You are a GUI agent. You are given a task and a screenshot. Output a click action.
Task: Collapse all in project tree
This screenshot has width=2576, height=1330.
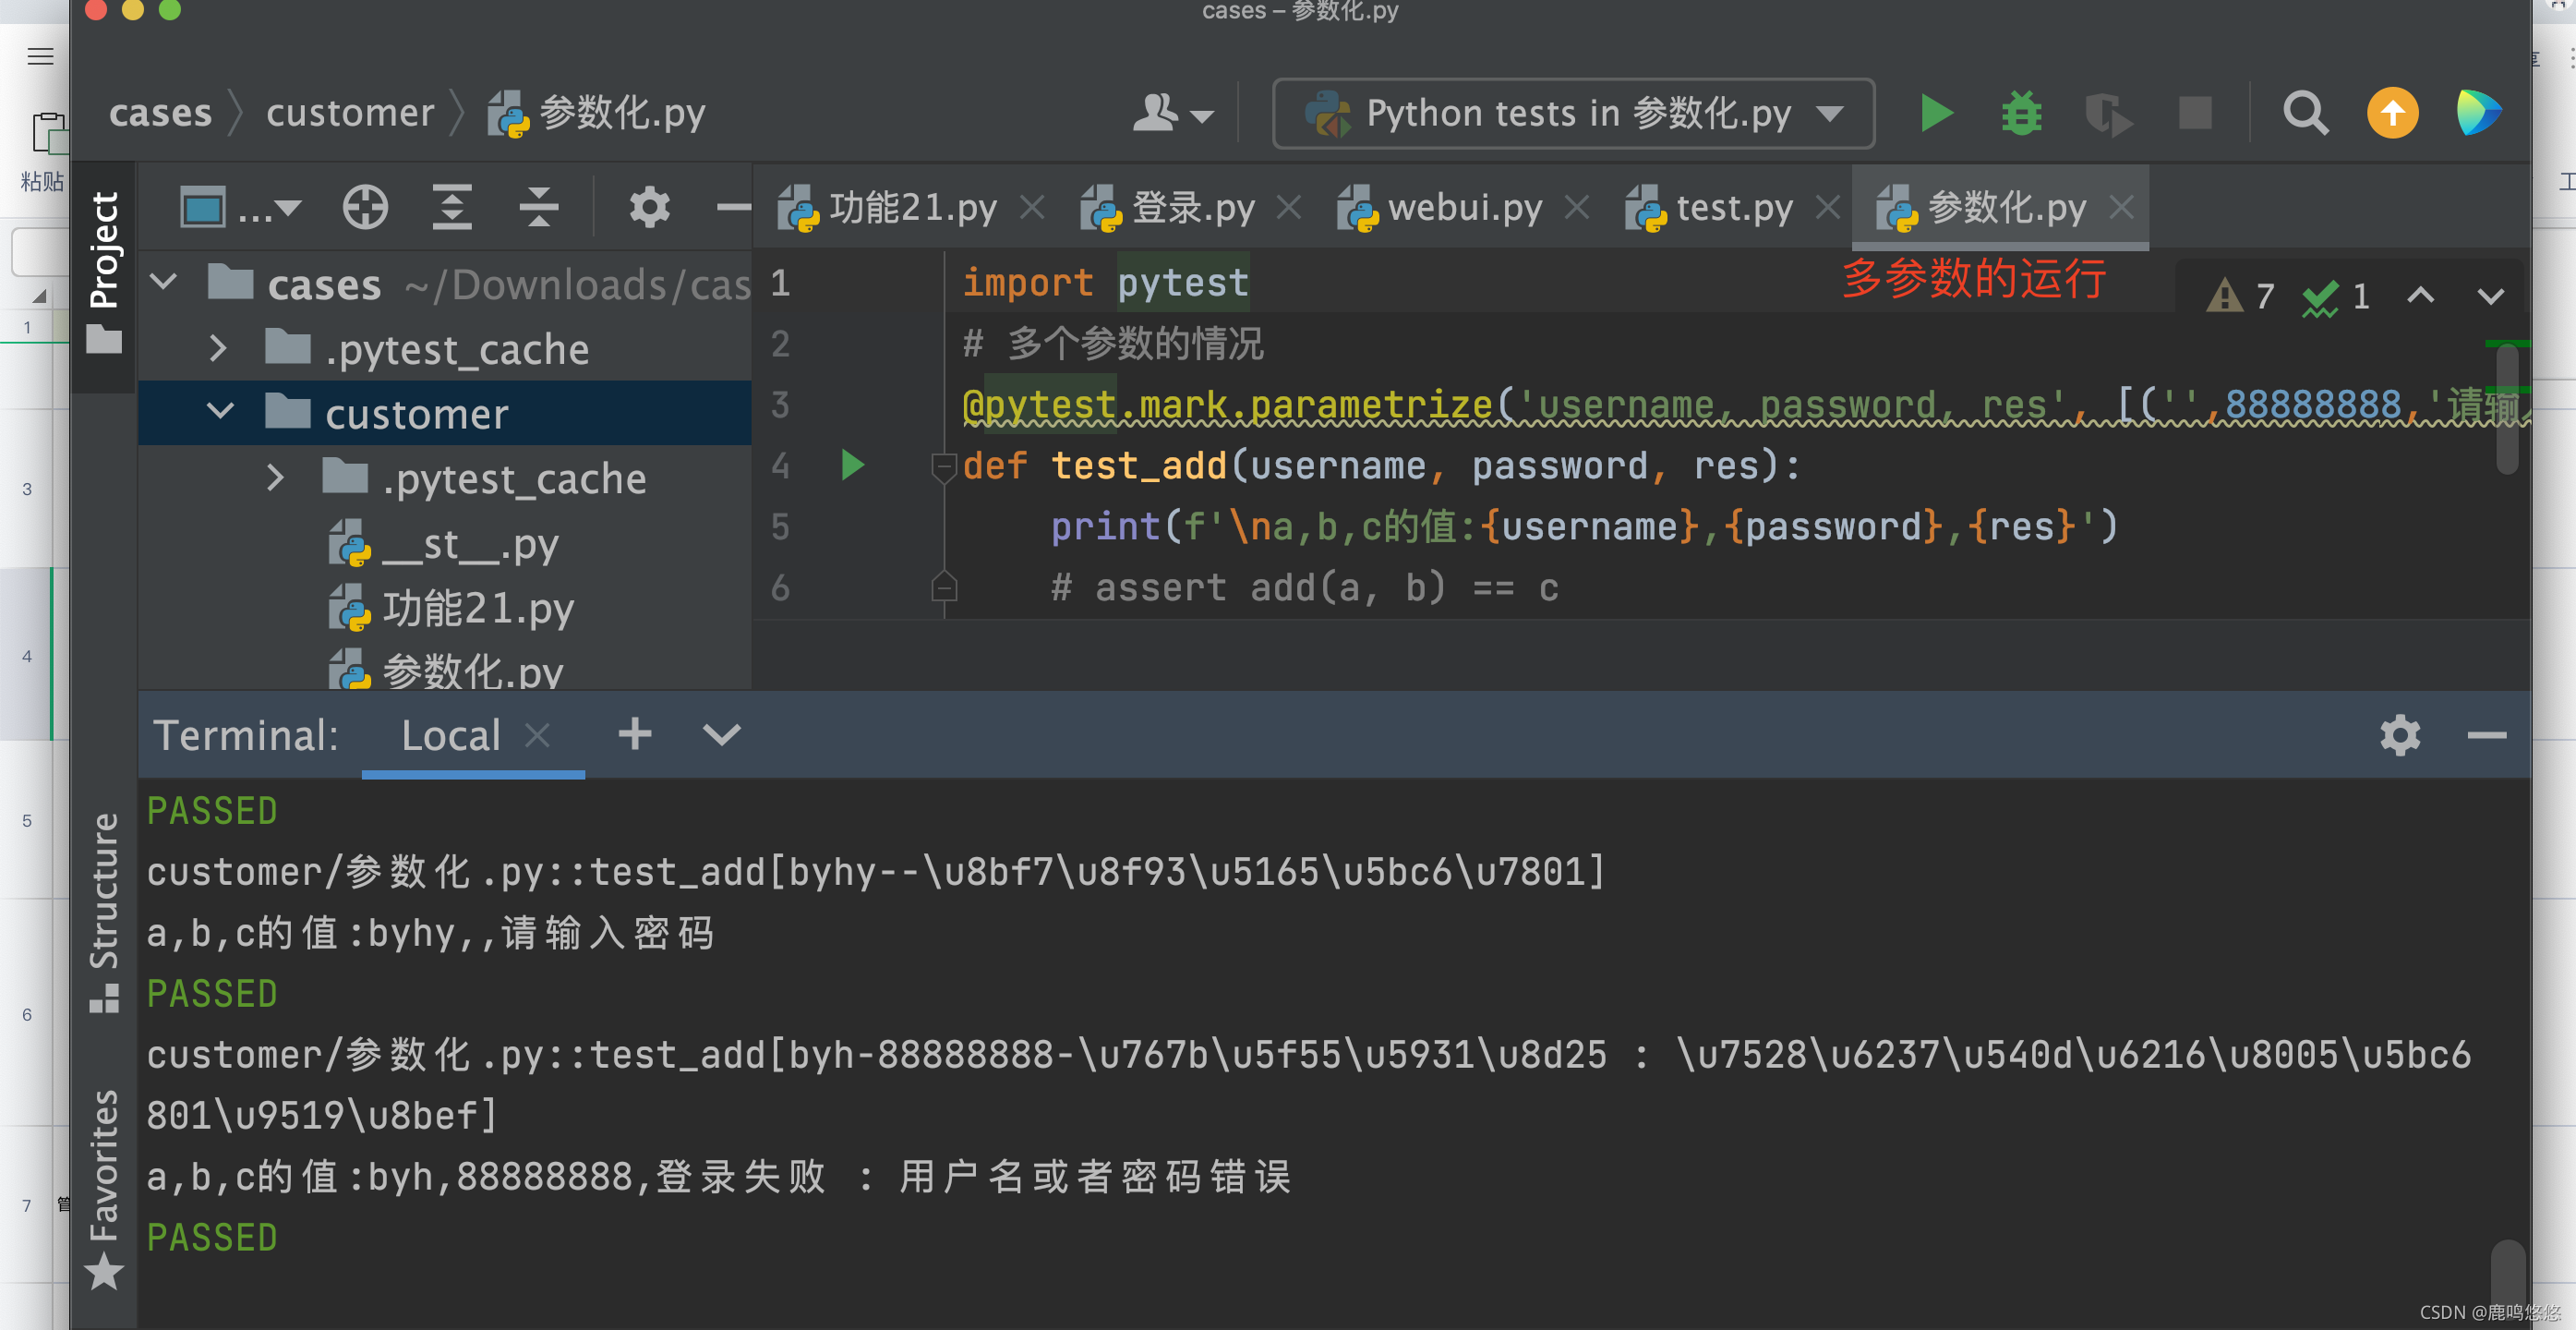[538, 208]
